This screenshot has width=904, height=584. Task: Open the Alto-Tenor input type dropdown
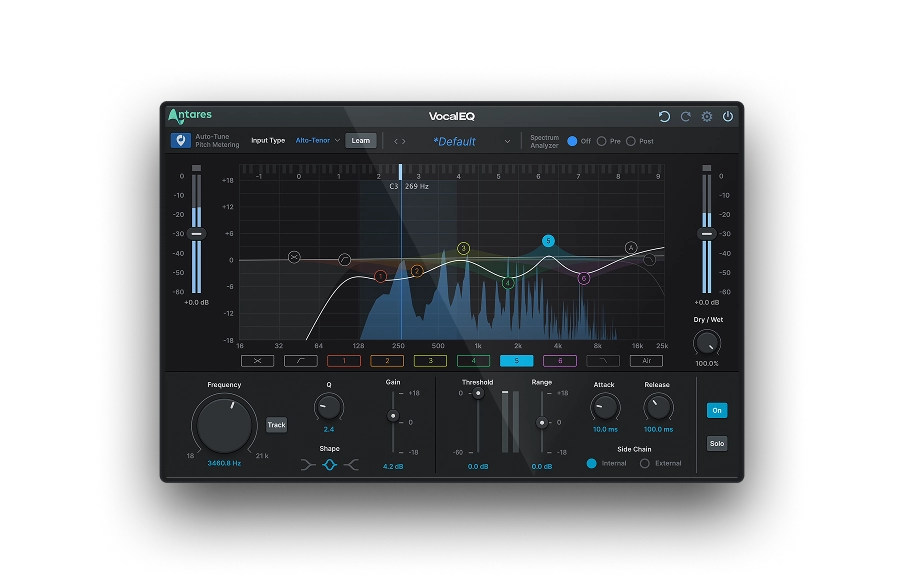pyautogui.click(x=318, y=141)
